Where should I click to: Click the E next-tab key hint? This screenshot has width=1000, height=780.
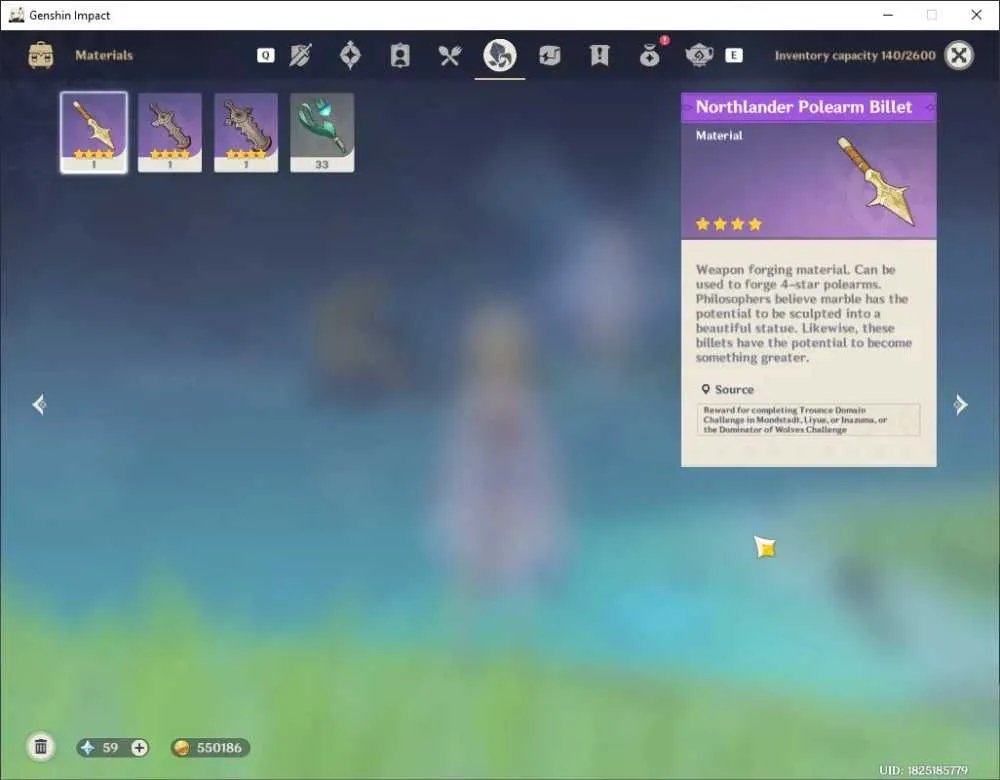click(x=733, y=55)
